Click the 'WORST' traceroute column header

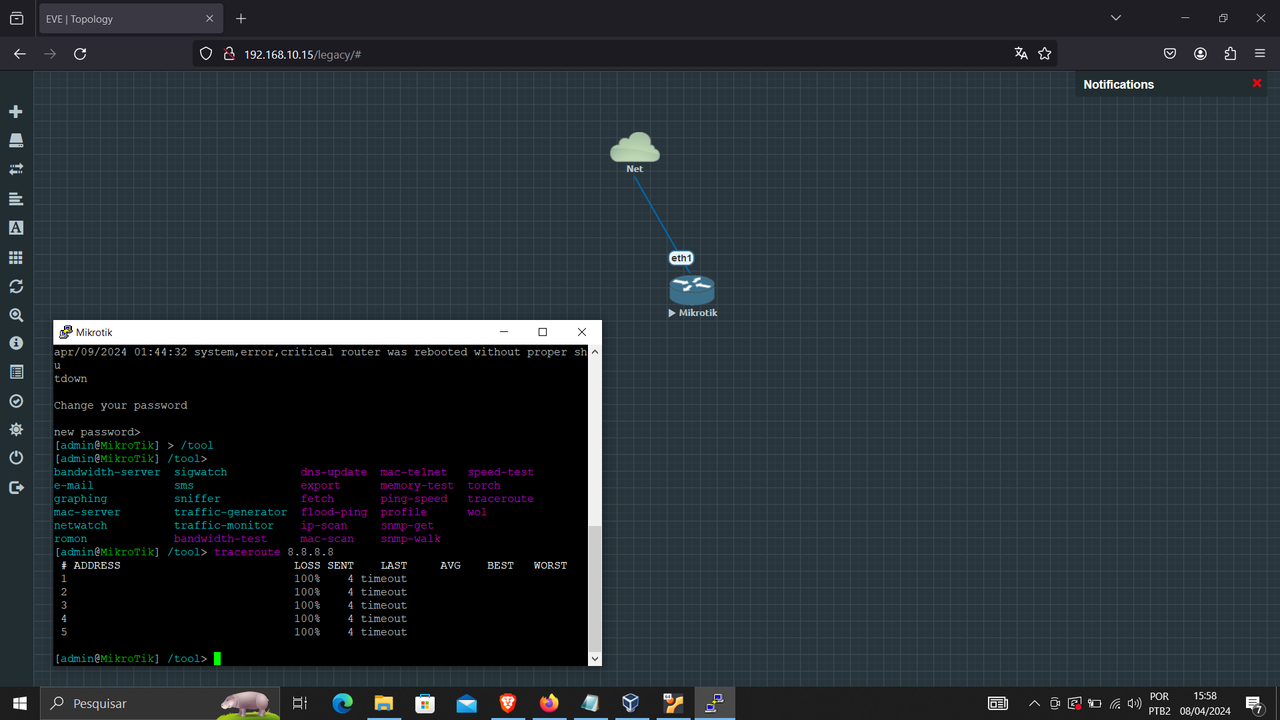click(550, 565)
